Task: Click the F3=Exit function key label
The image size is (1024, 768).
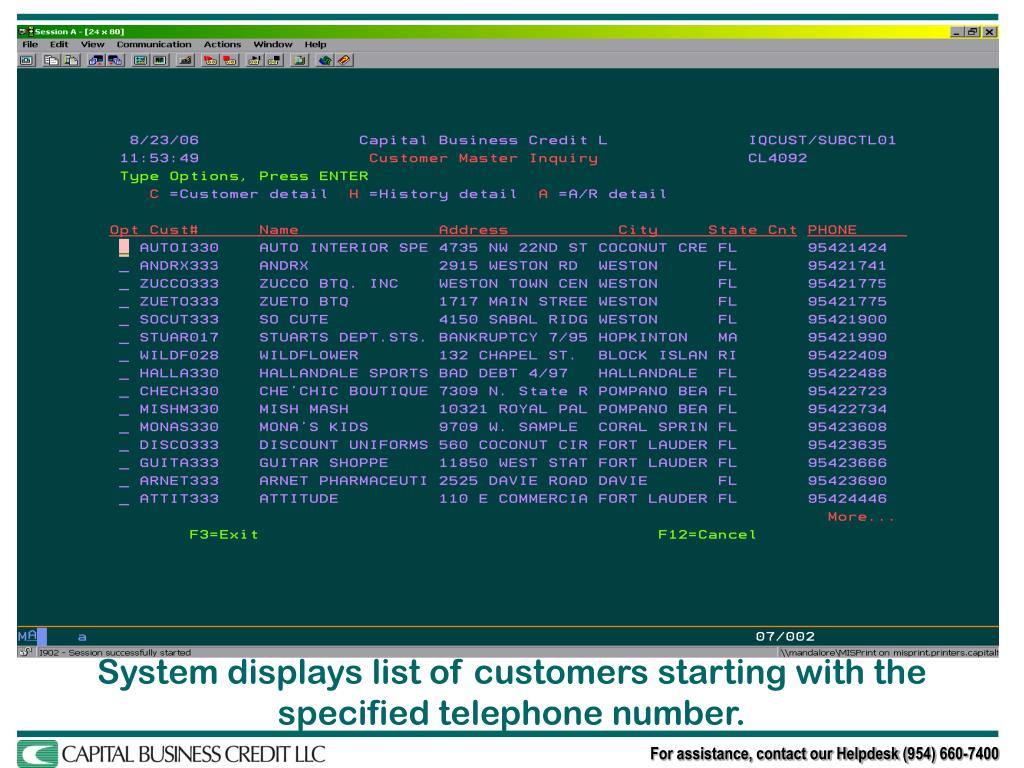Action: tap(224, 535)
